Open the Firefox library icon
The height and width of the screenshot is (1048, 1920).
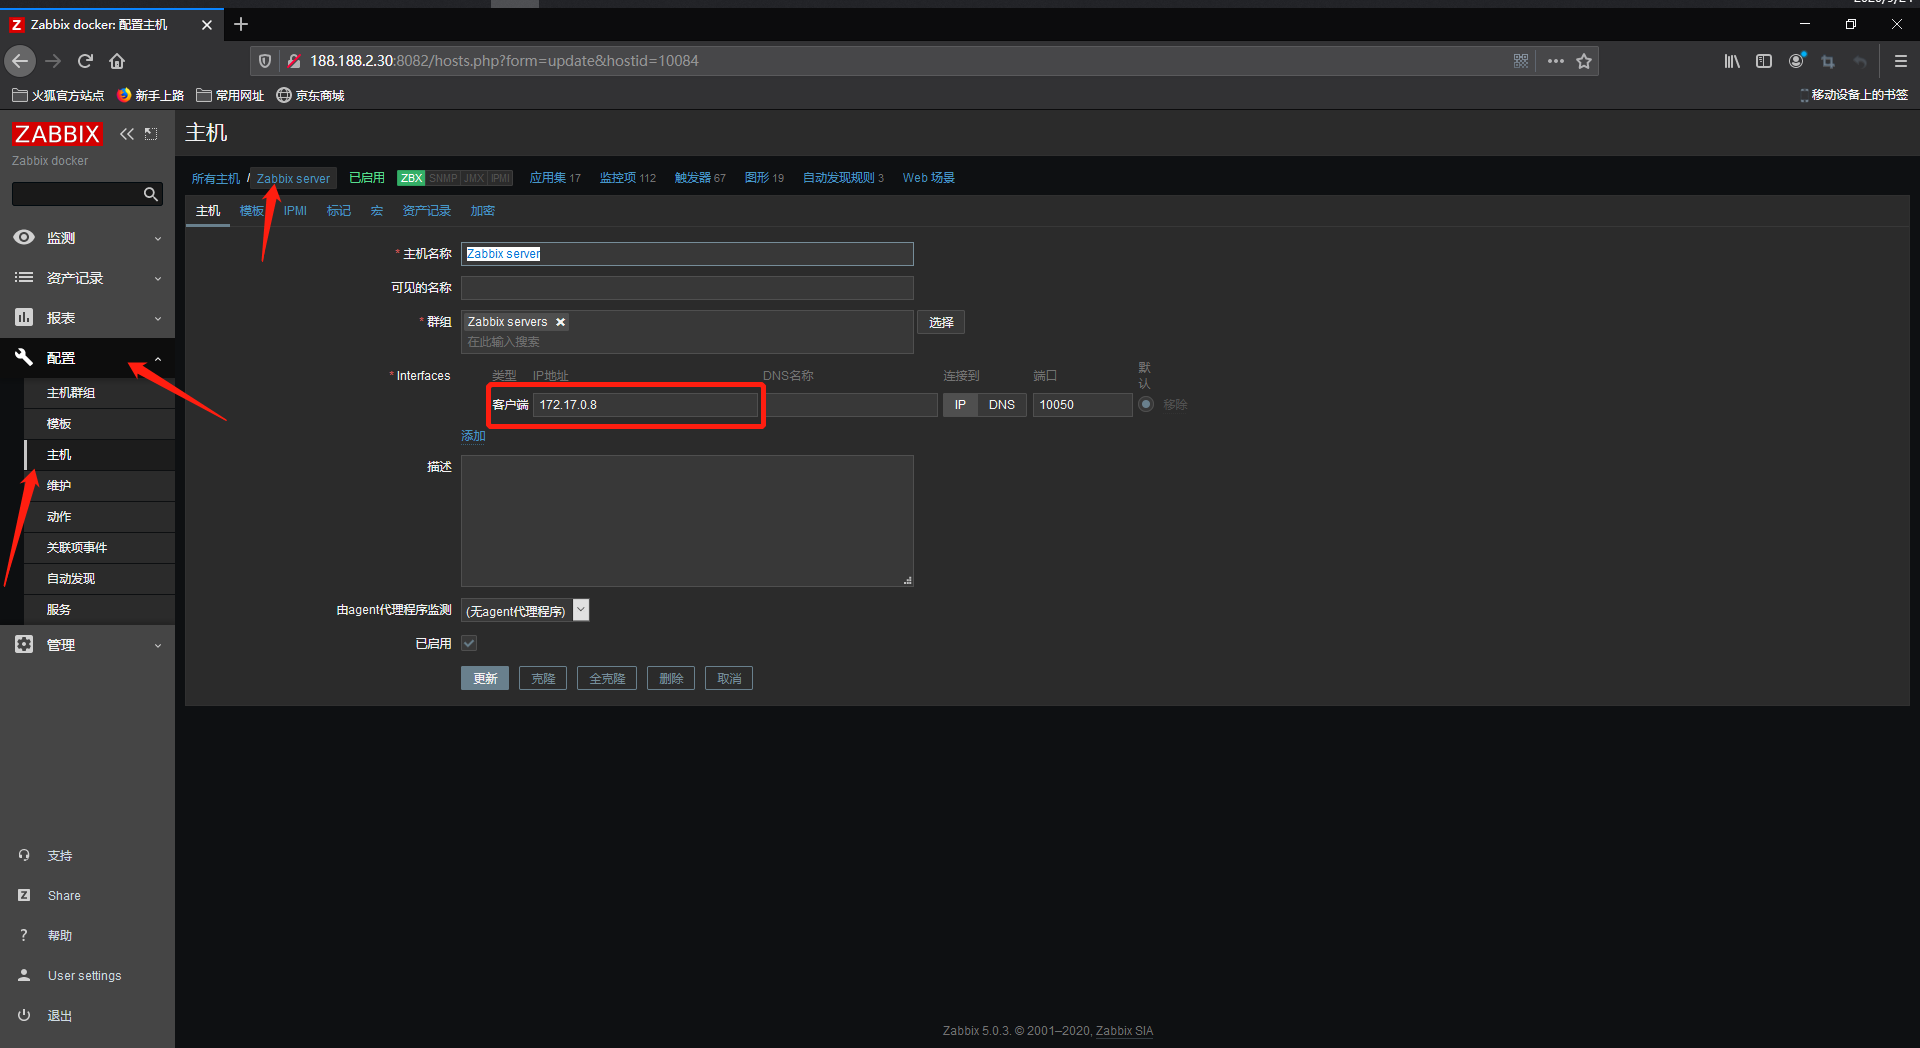click(x=1732, y=61)
